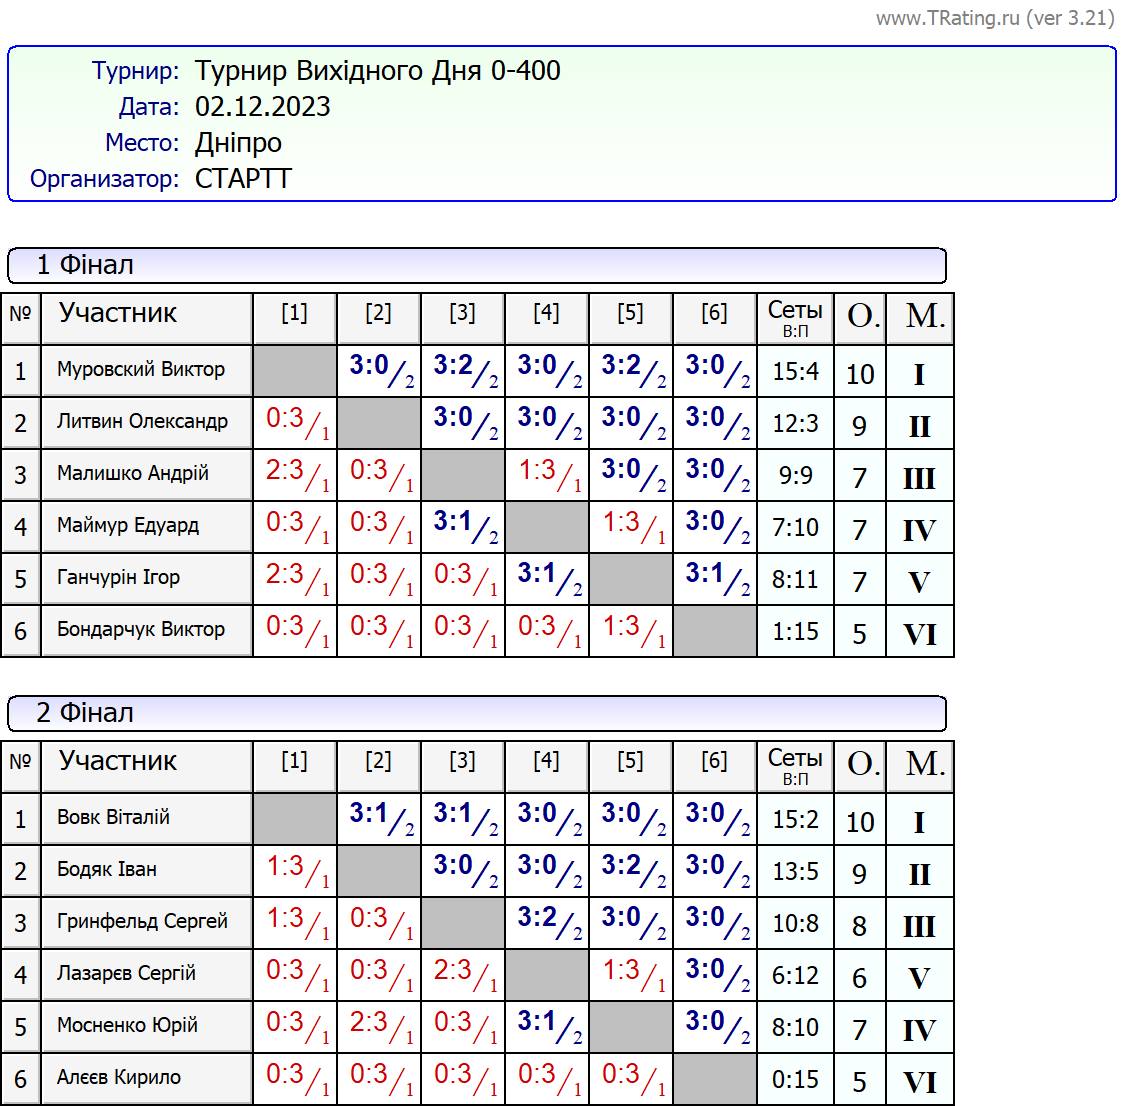Select participant Бодяк Іван
The image size is (1125, 1106).
coord(107,869)
